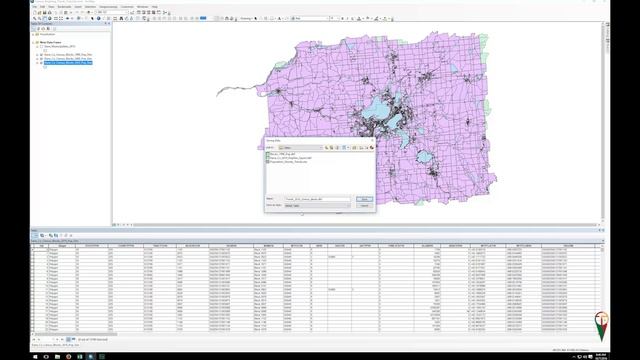Open the Drawing menu dropdown

246,18
